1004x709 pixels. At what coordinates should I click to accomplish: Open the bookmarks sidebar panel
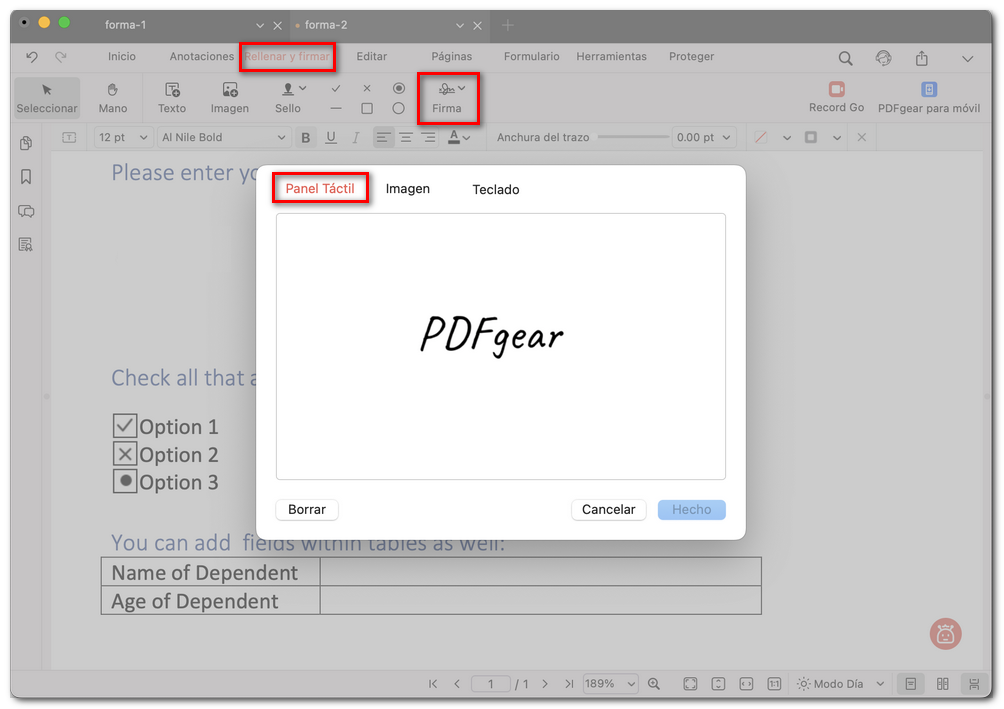click(26, 177)
